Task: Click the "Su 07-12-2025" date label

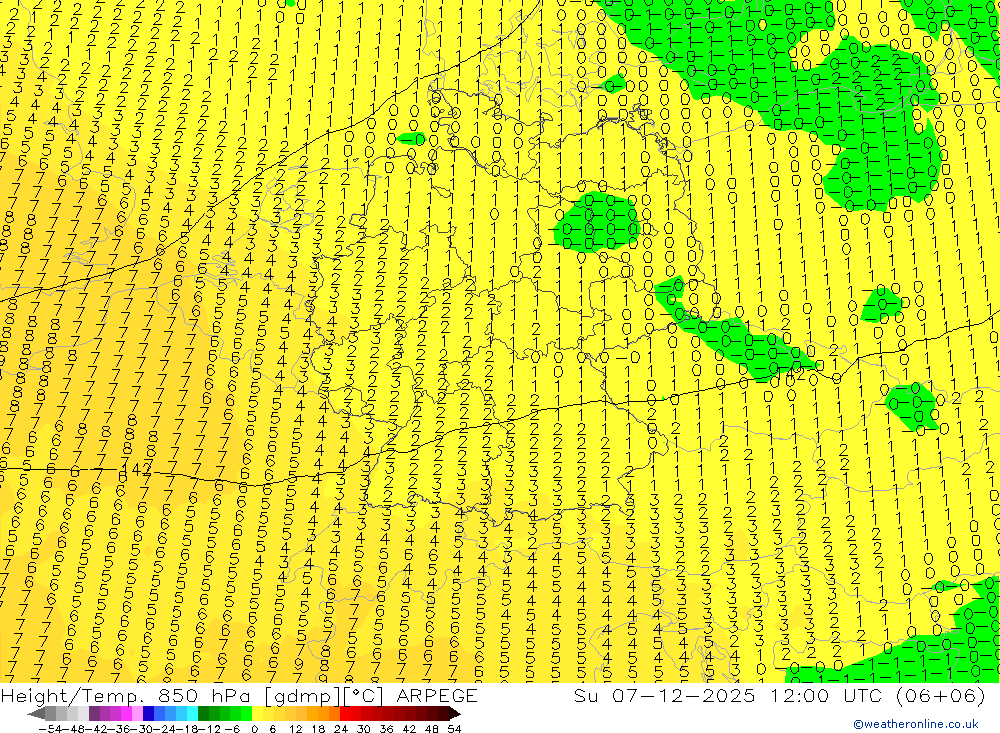Action: pyautogui.click(x=664, y=695)
